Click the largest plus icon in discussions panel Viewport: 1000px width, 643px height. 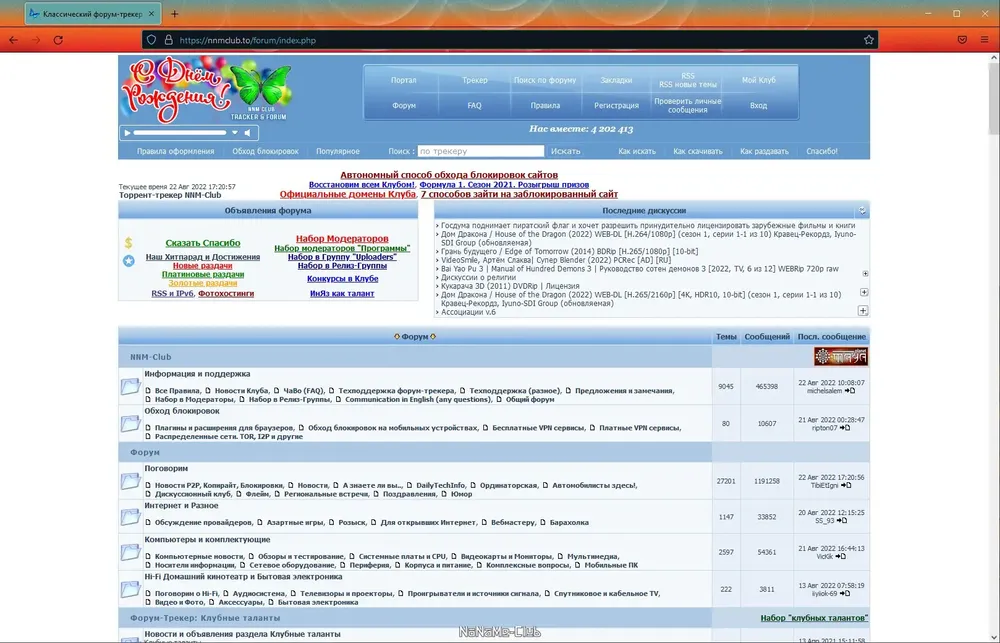pos(863,311)
